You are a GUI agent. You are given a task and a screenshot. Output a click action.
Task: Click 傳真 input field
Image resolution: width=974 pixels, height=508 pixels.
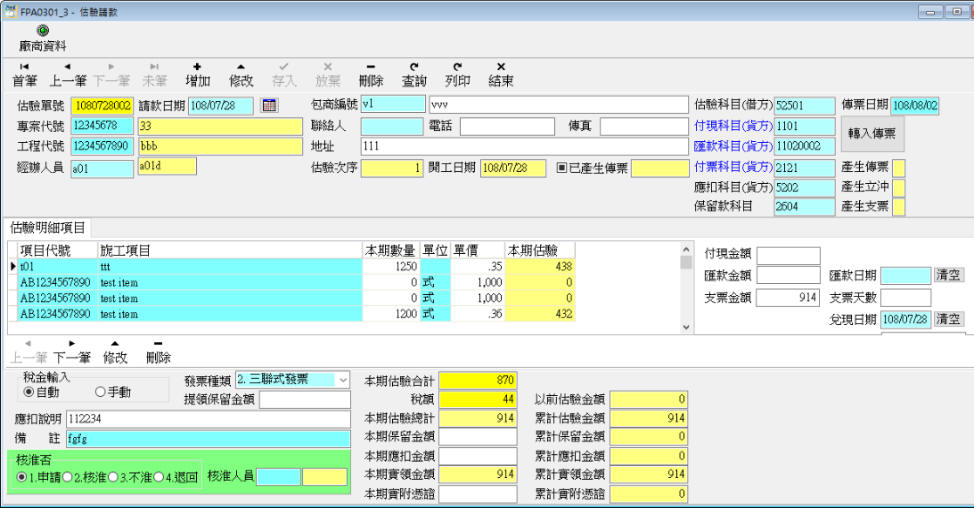[x=644, y=126]
